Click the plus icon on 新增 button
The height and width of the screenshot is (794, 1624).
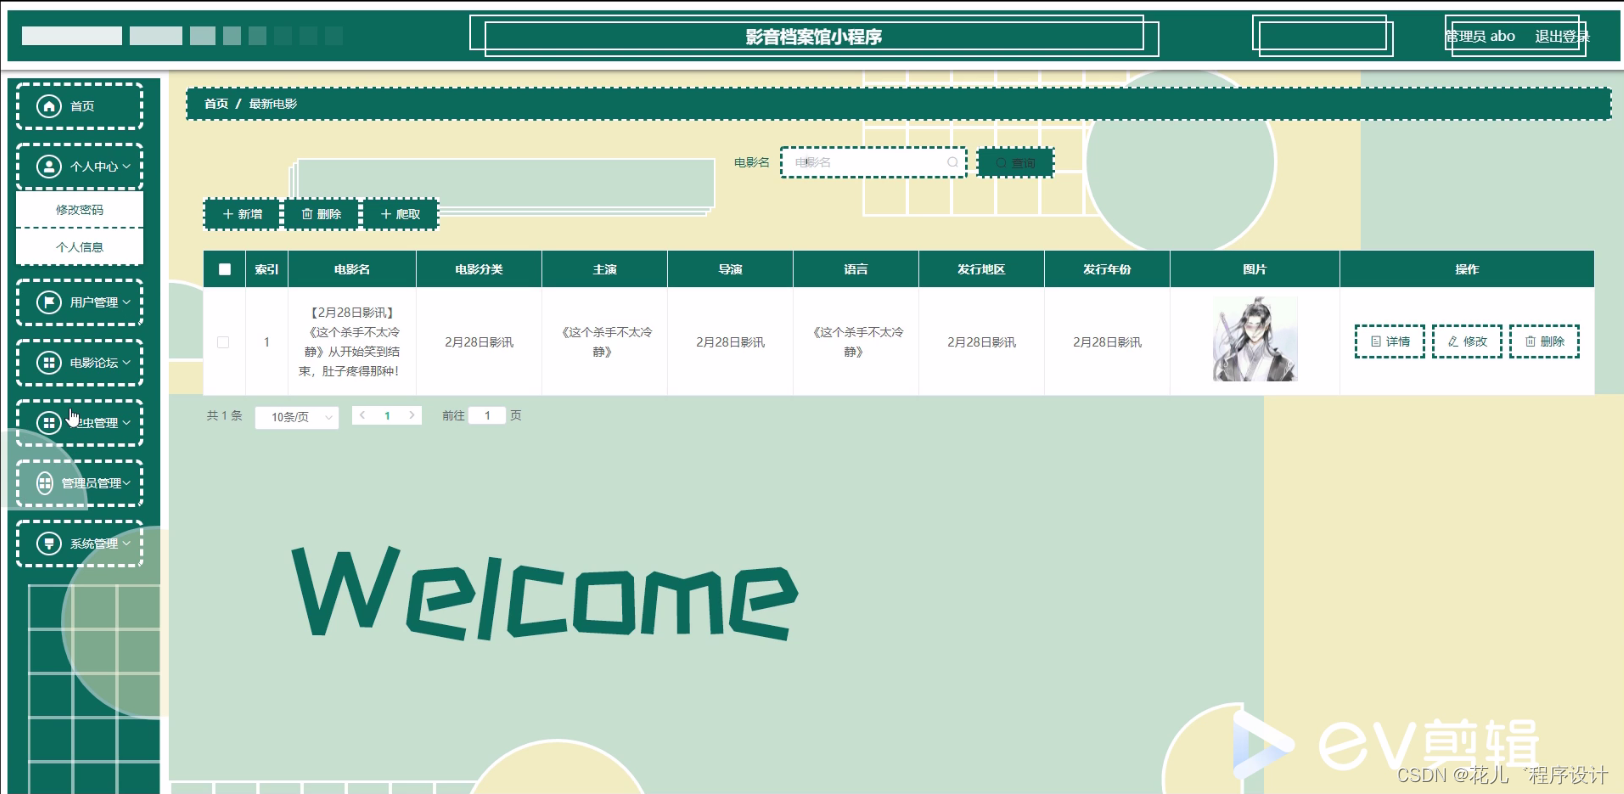tap(228, 214)
